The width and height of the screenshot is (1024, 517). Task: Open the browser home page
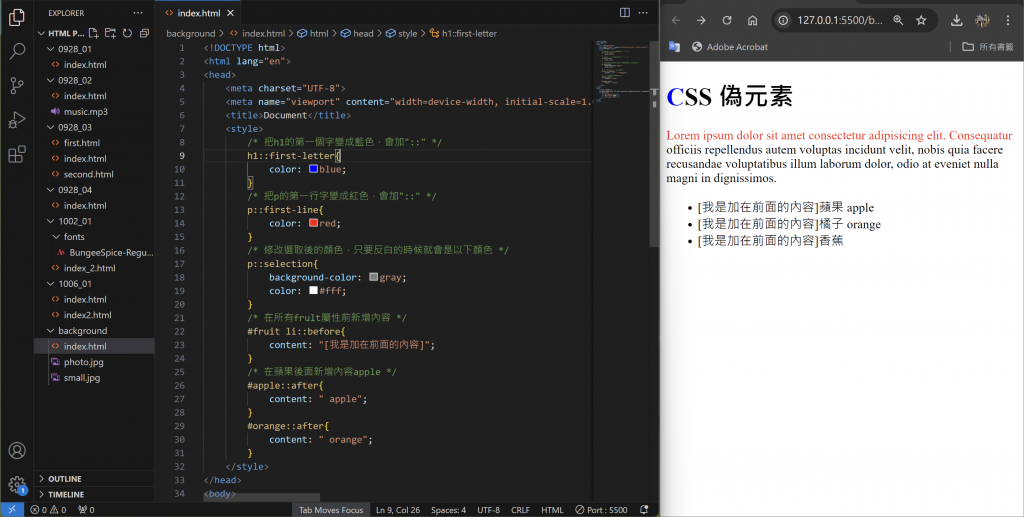[x=752, y=20]
